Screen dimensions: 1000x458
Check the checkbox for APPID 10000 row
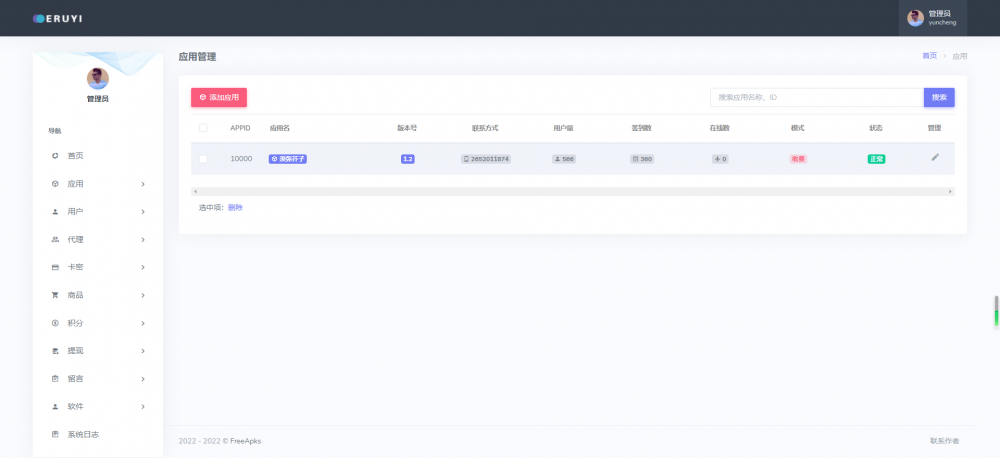tap(203, 159)
